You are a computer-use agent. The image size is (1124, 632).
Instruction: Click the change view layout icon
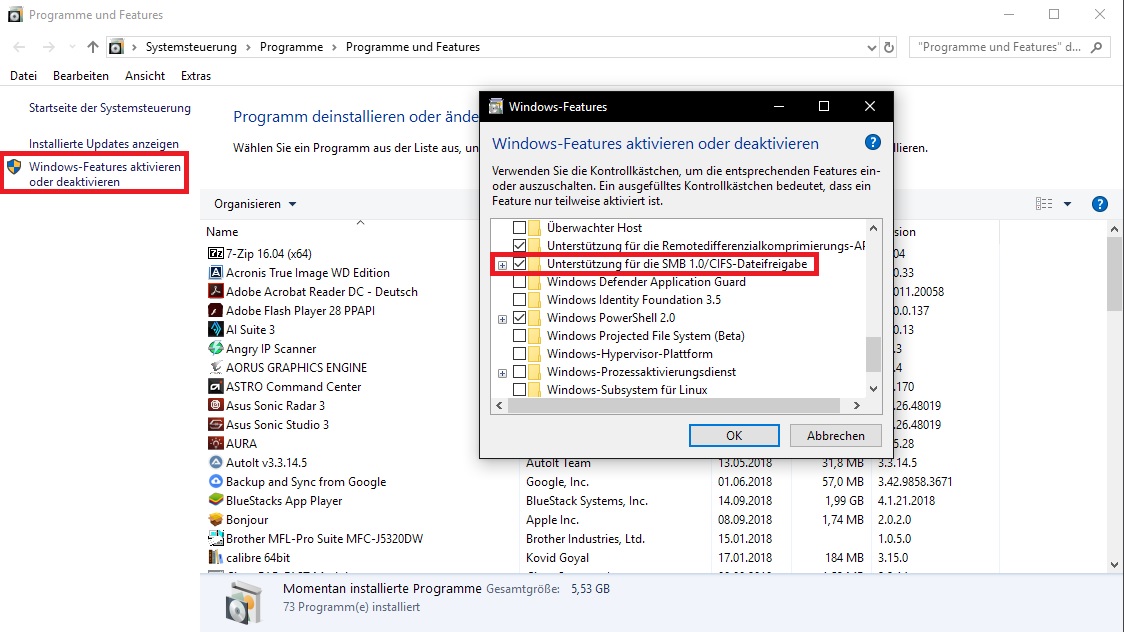[x=1044, y=204]
